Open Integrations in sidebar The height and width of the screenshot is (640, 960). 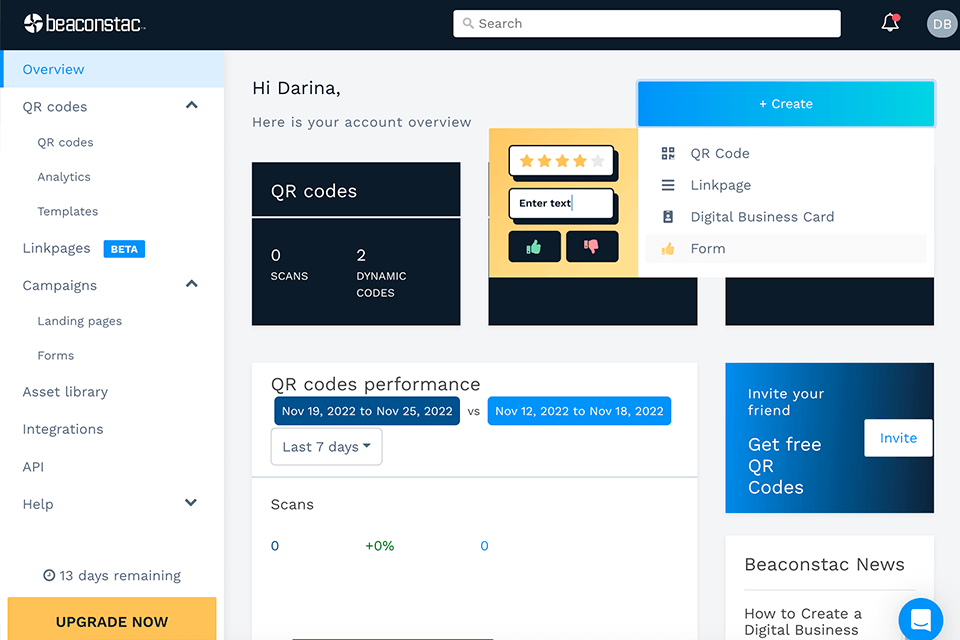63,429
